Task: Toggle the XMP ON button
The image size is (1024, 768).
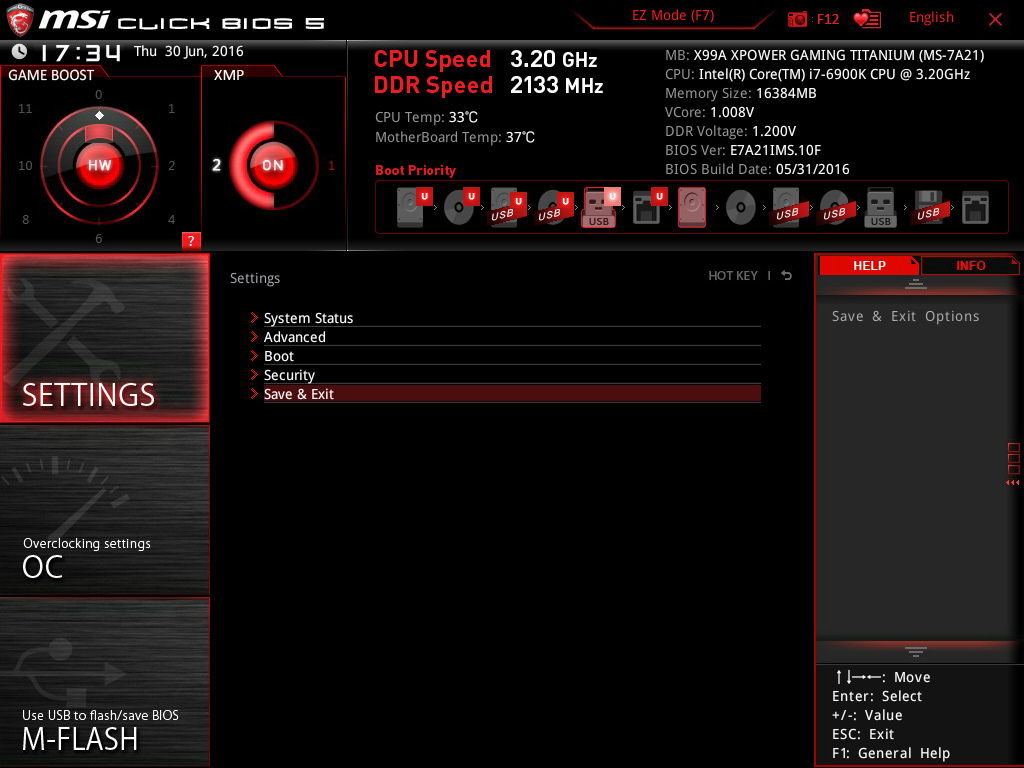Action: [x=272, y=165]
